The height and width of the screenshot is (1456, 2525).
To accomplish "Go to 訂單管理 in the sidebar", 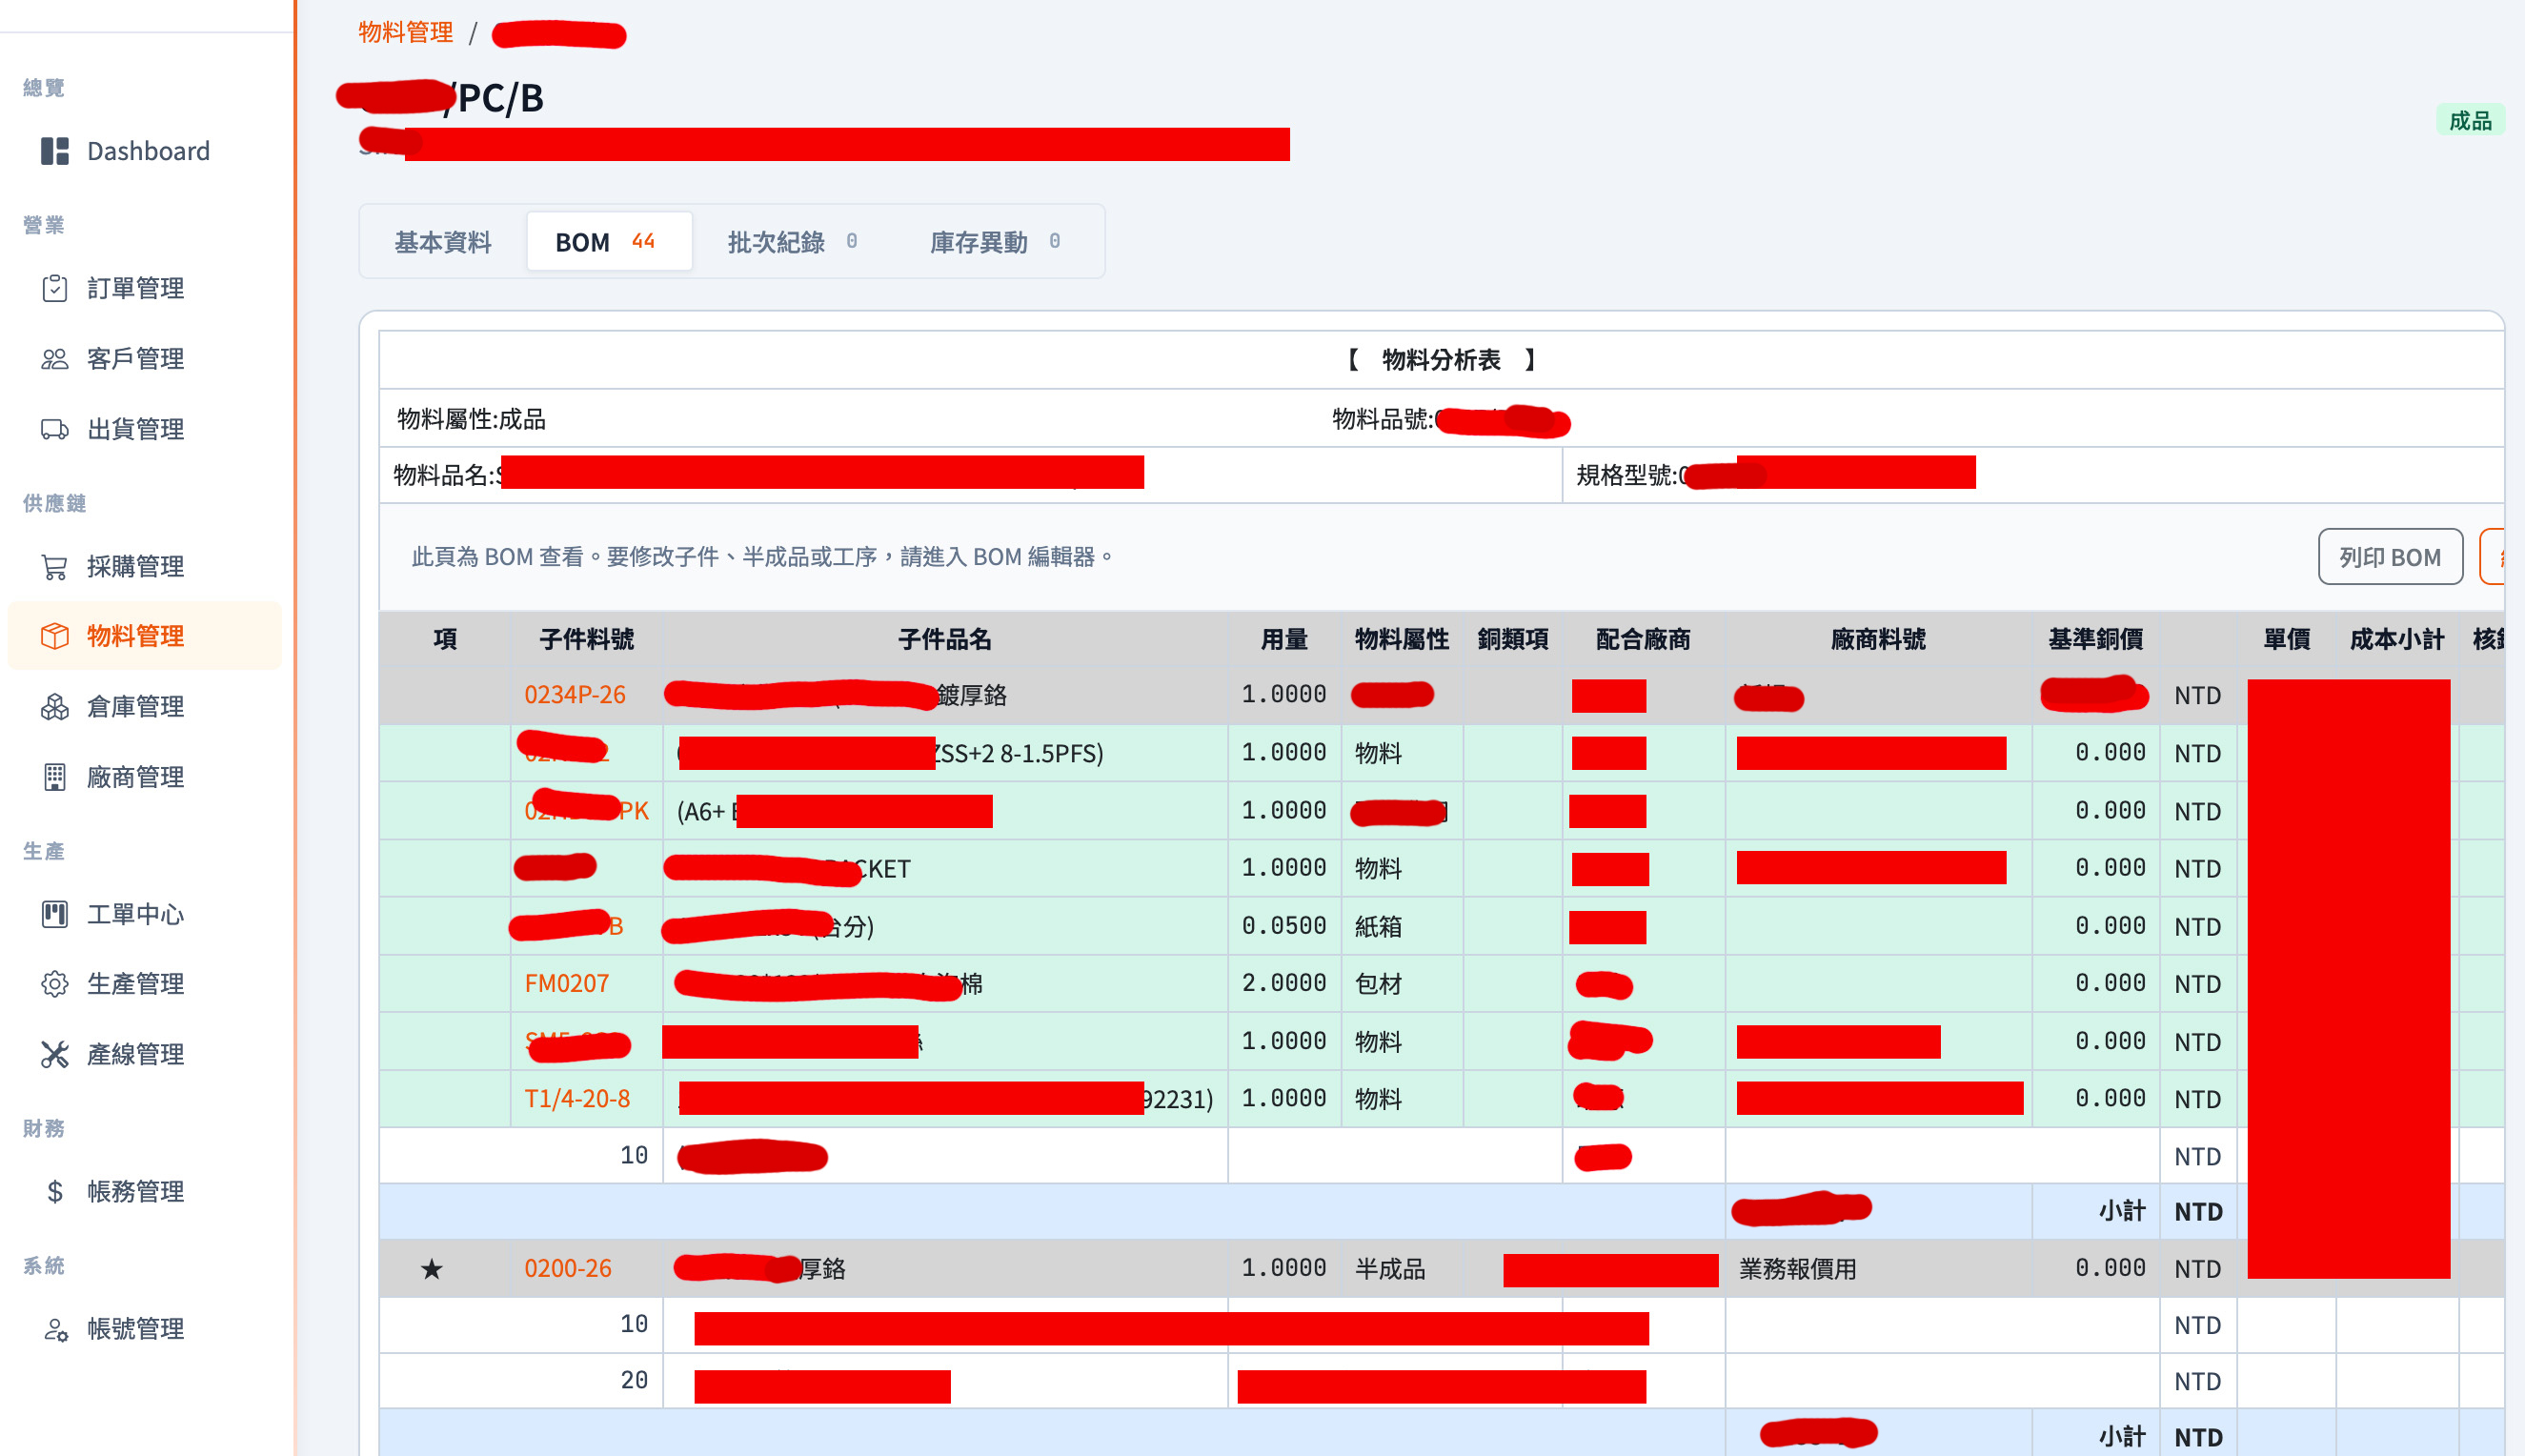I will pyautogui.click(x=144, y=288).
